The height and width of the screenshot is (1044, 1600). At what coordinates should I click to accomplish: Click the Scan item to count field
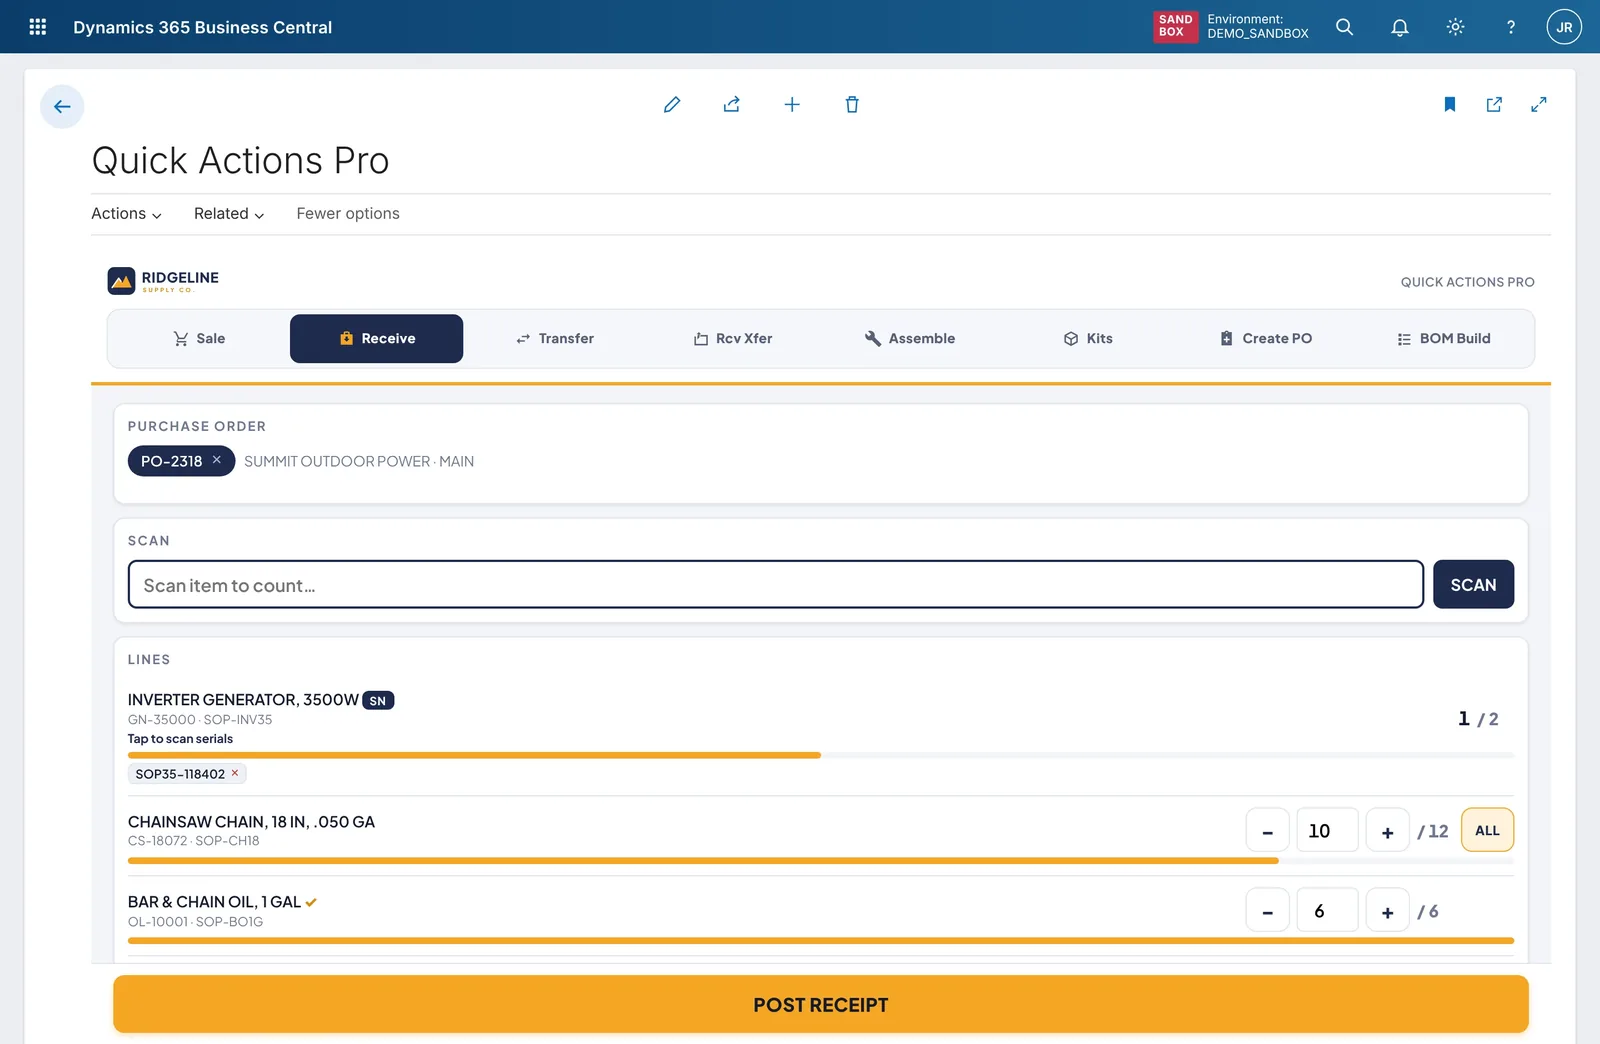pyautogui.click(x=776, y=584)
